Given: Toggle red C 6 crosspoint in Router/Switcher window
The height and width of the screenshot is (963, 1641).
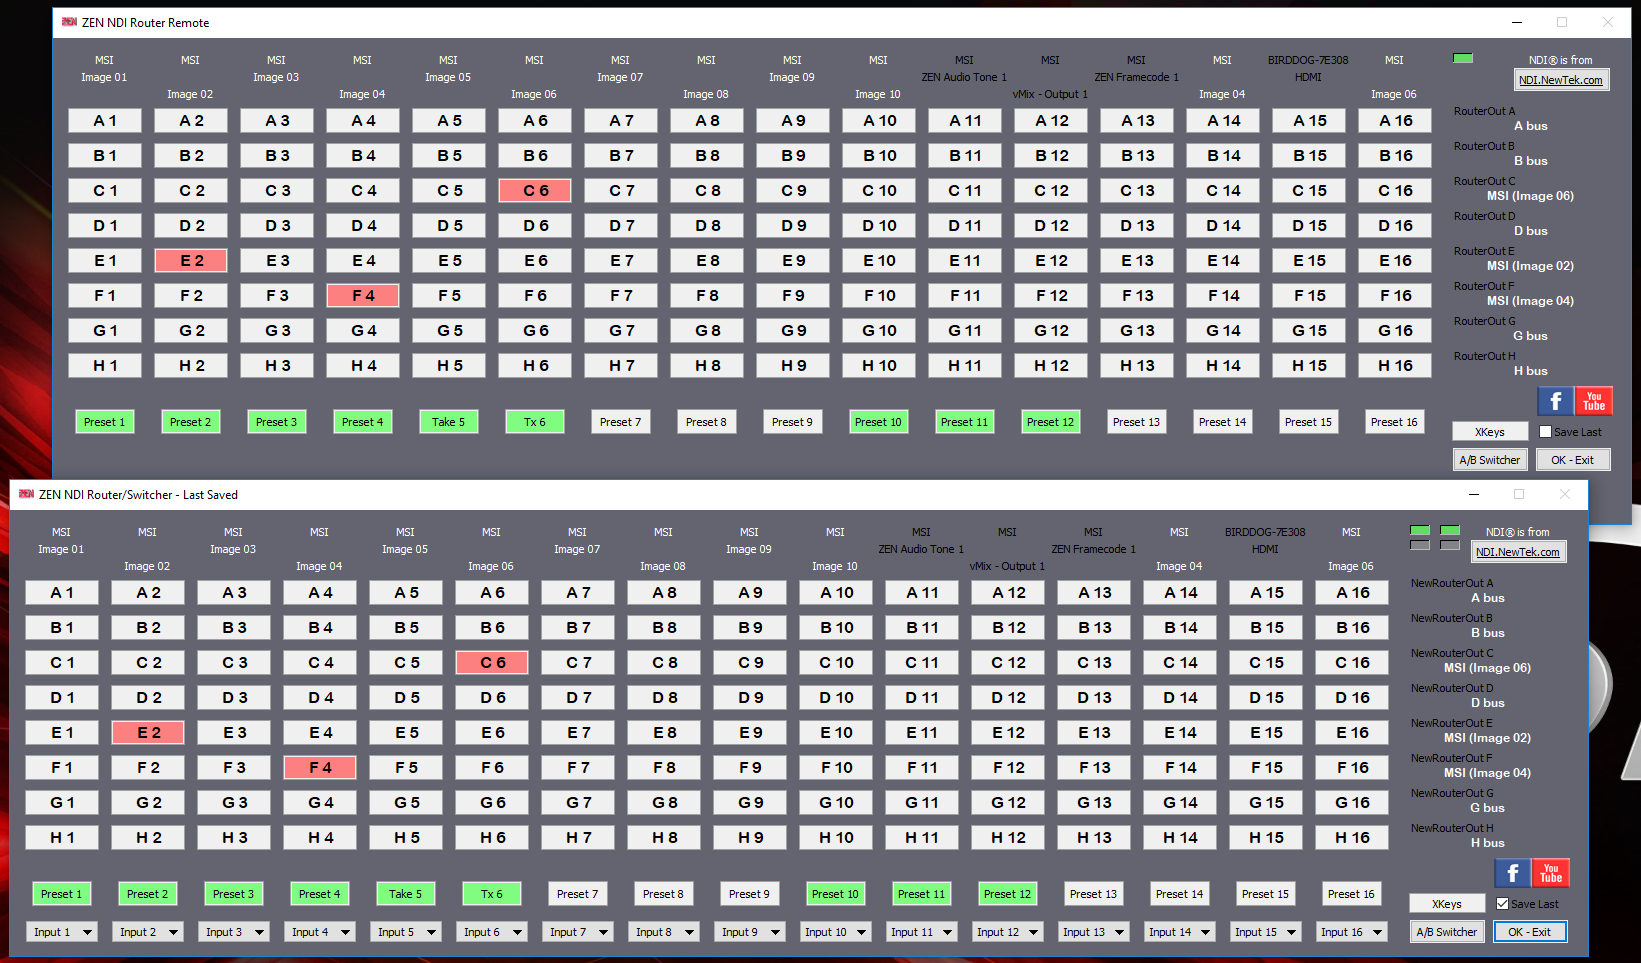Looking at the screenshot, I should click(492, 662).
